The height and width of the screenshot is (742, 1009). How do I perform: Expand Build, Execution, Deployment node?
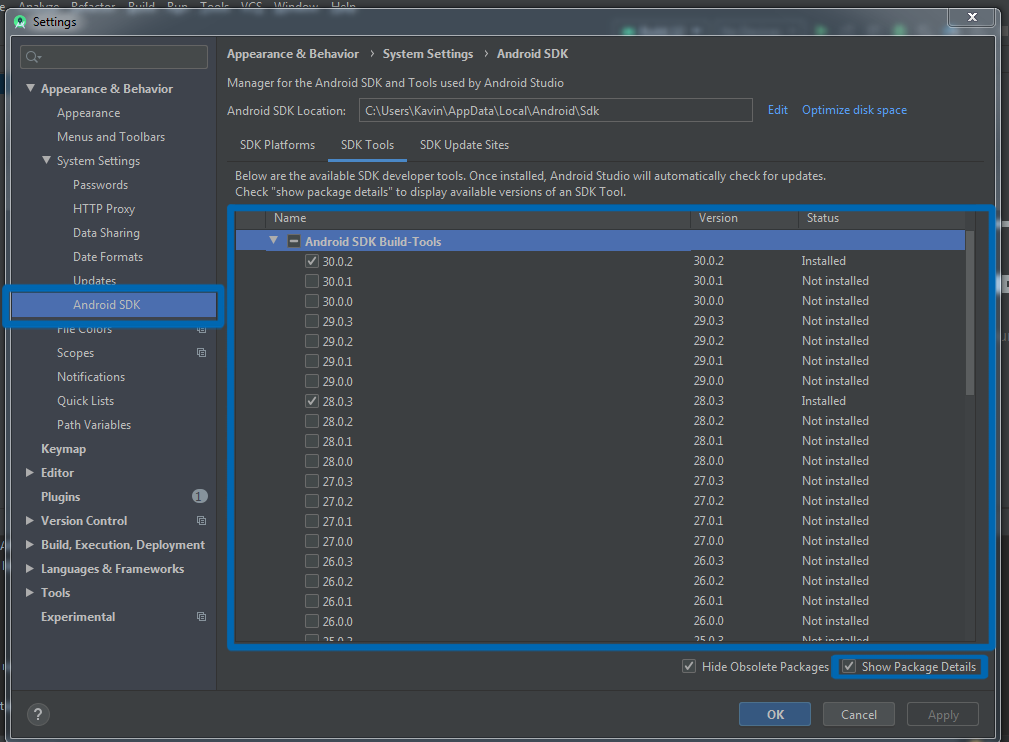pos(30,544)
